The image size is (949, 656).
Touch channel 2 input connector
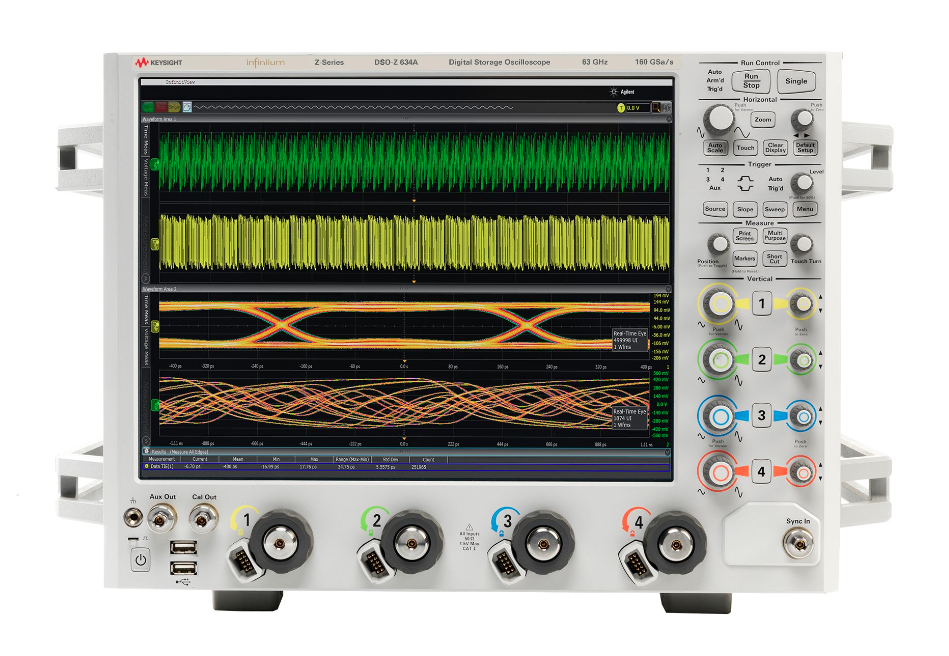click(412, 543)
